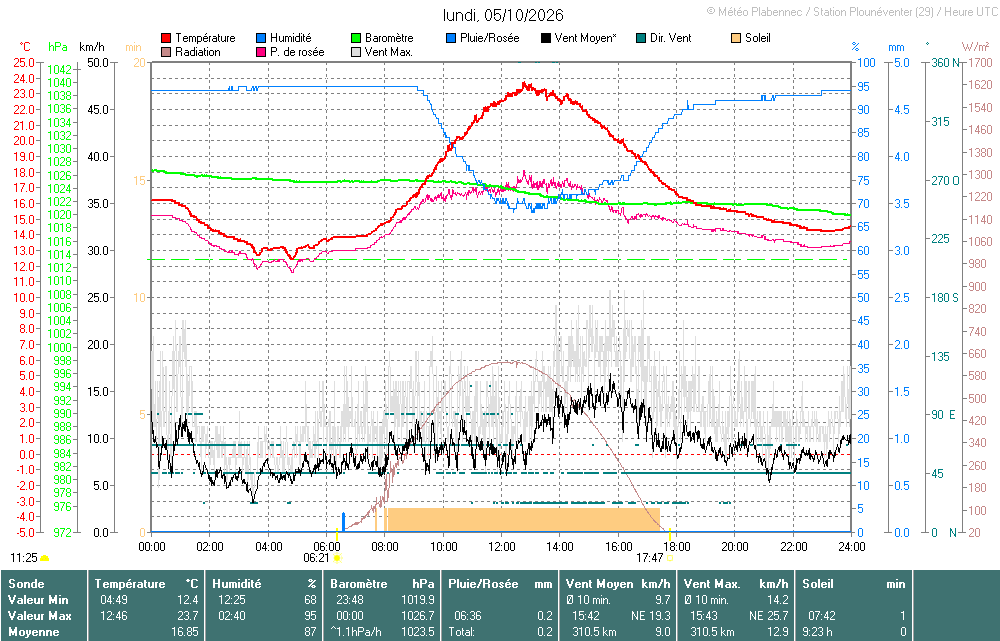The image size is (1000, 641).
Task: Click the mean wind max 'NE 19.3'
Action: click(x=651, y=616)
